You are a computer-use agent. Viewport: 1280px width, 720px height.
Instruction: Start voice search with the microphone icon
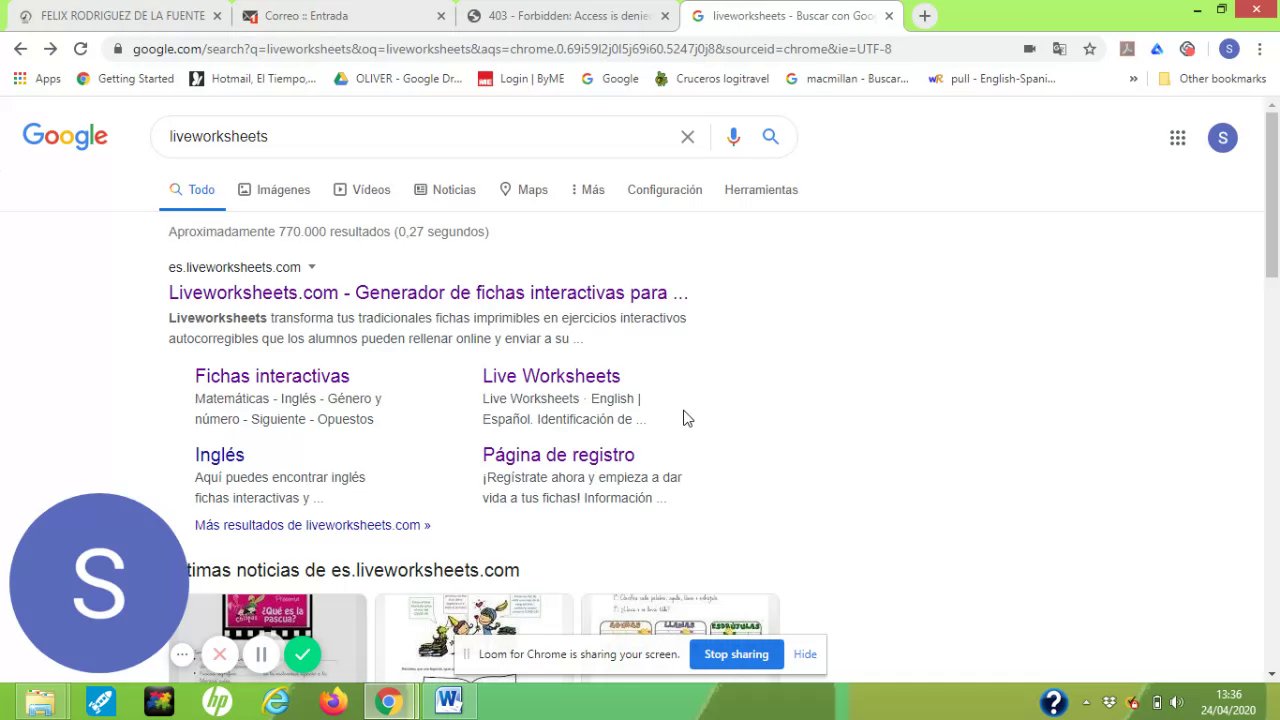click(733, 137)
